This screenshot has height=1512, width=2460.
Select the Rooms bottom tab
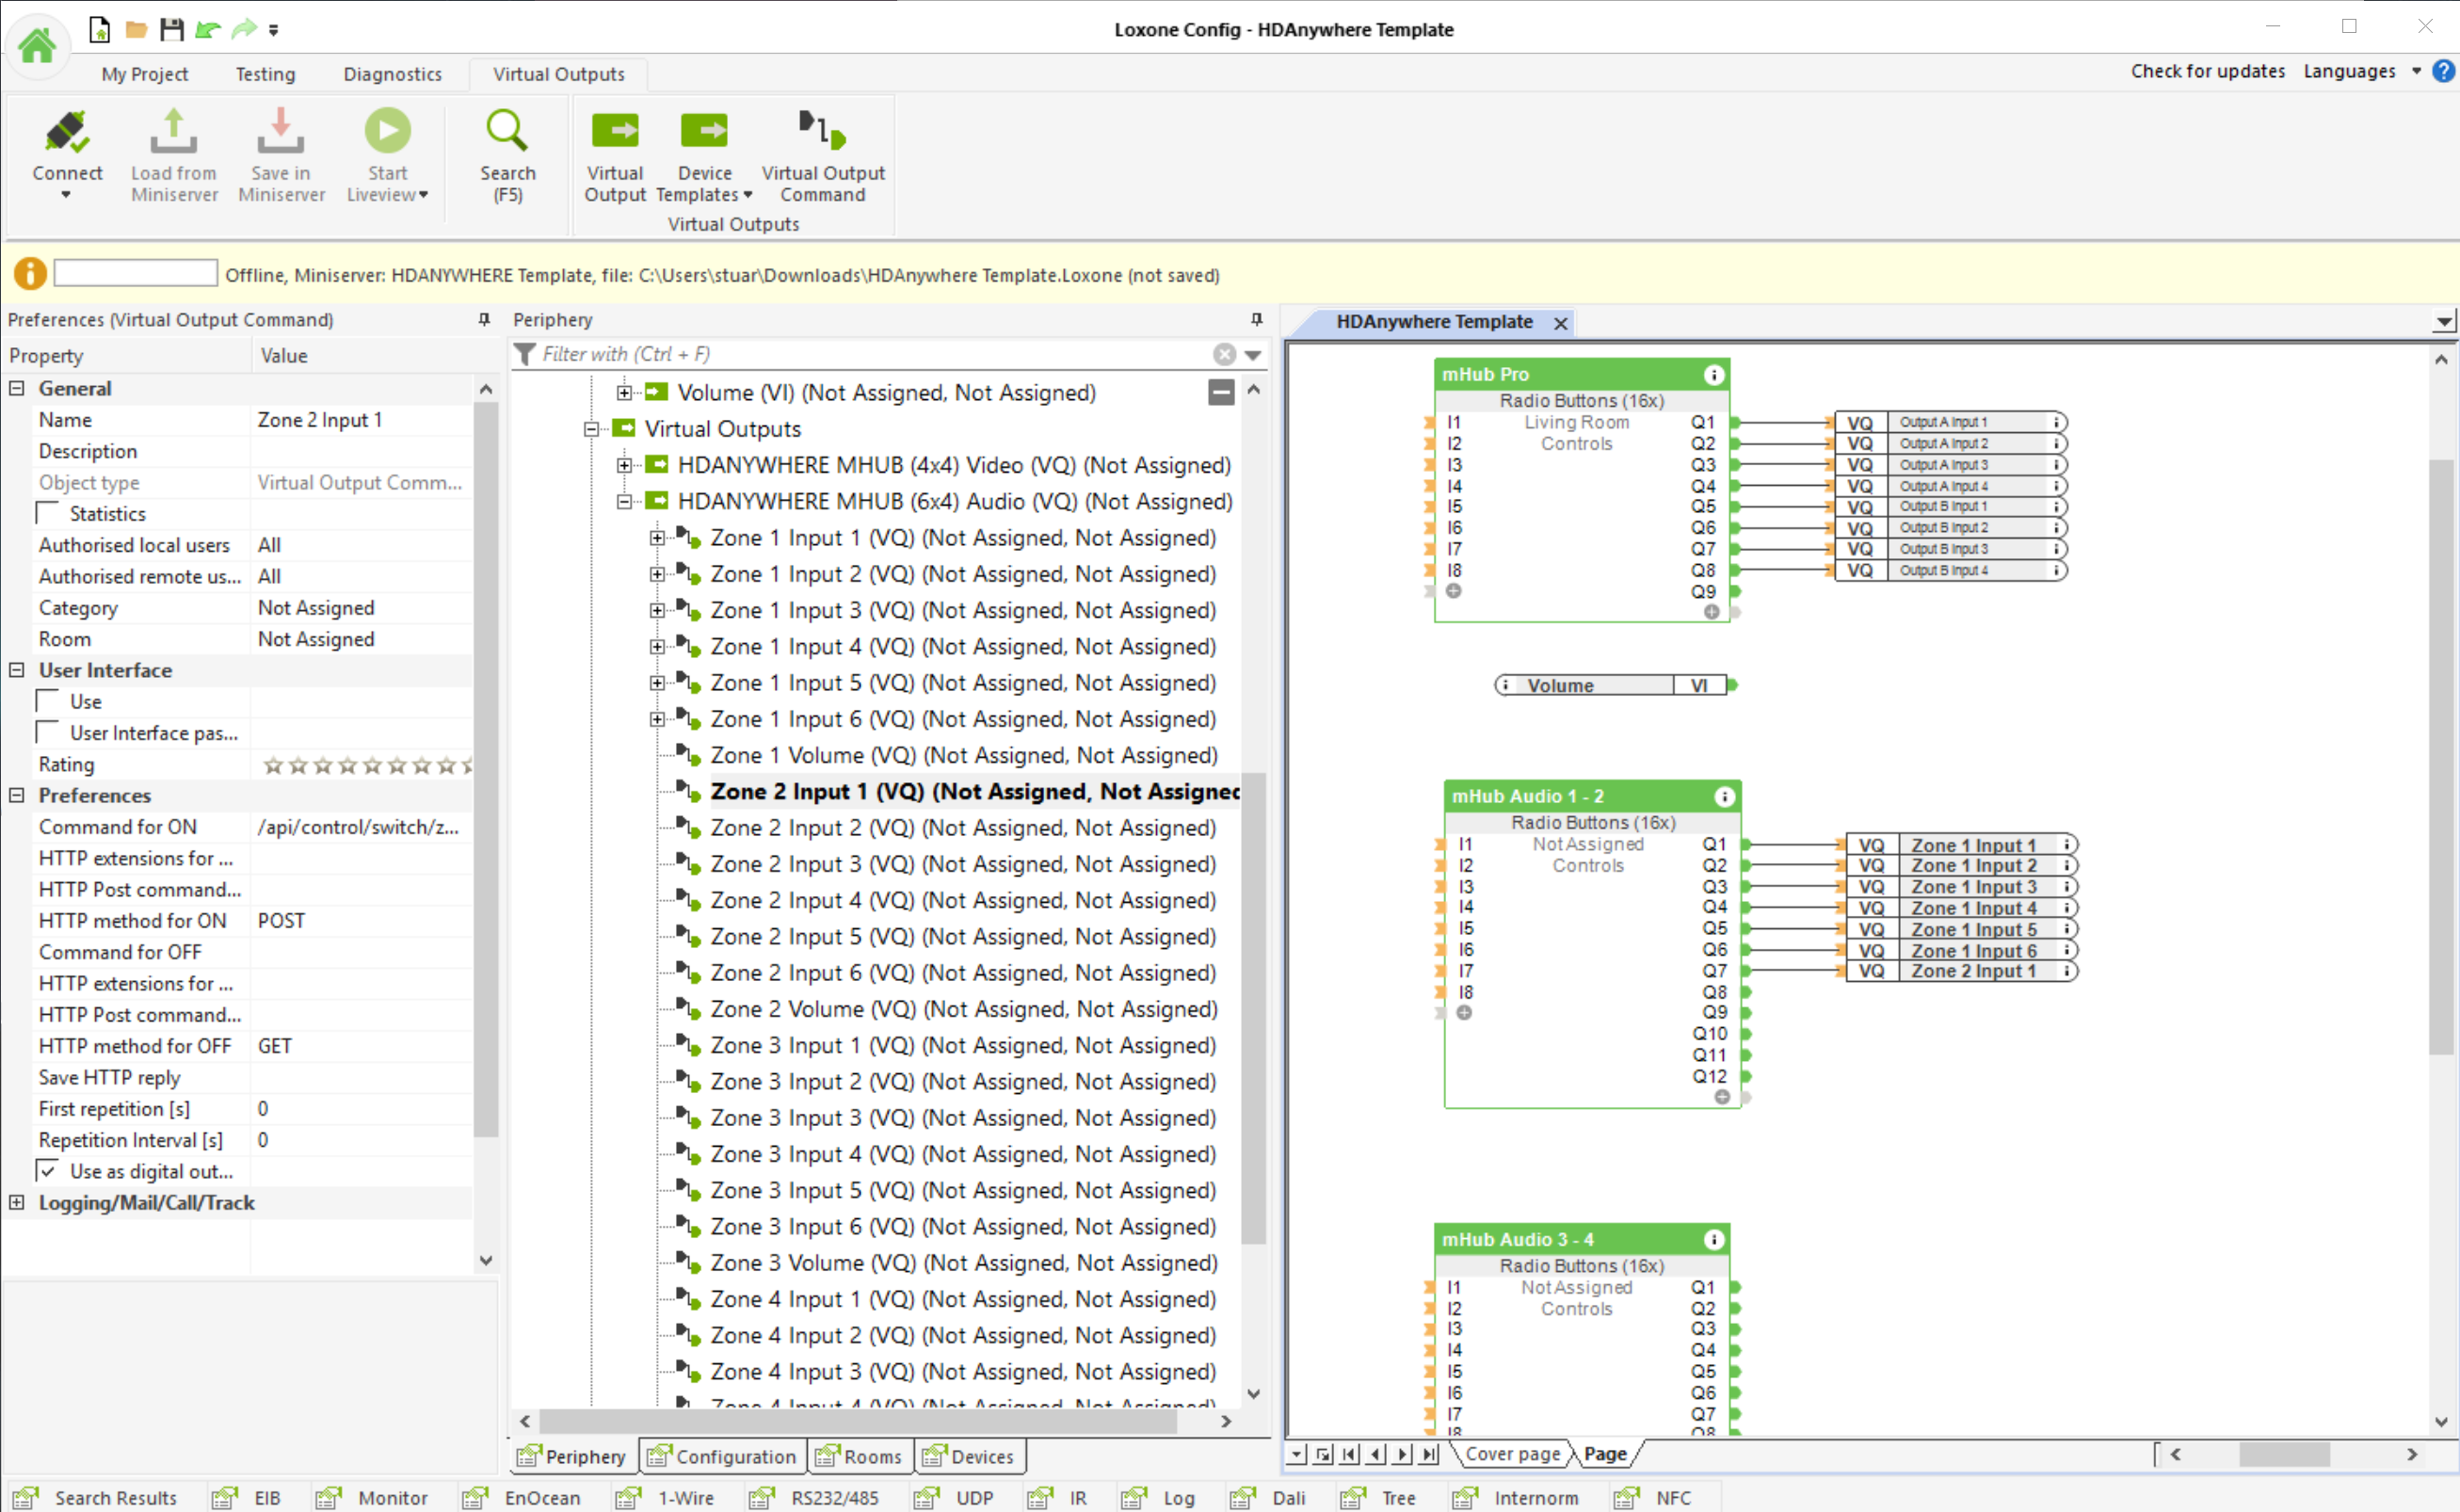click(x=859, y=1457)
